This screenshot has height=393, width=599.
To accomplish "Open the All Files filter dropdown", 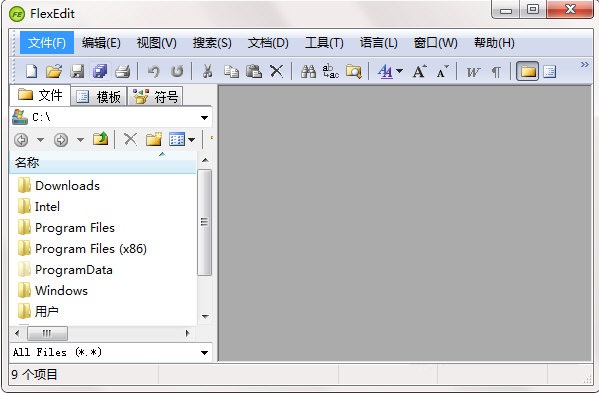I will click(x=204, y=353).
